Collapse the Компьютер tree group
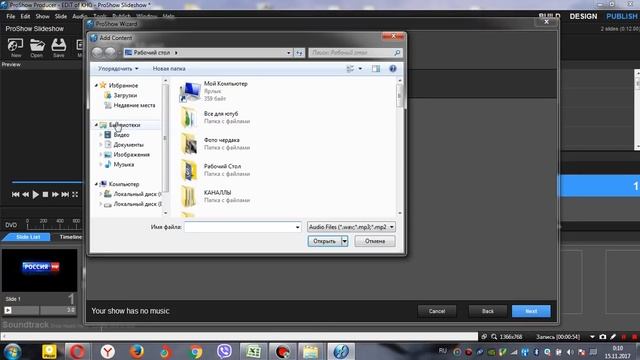The height and width of the screenshot is (360, 640). click(x=96, y=184)
